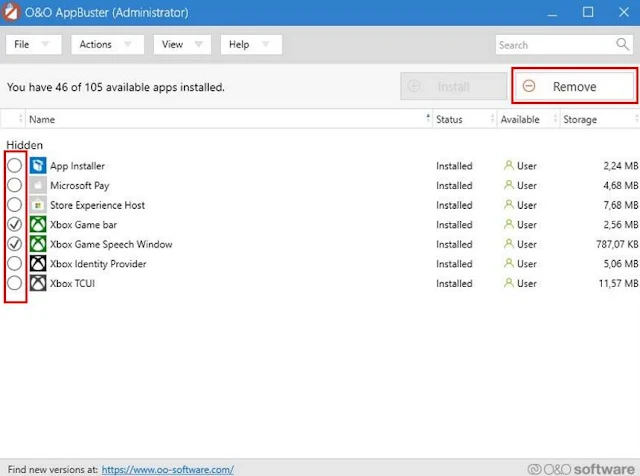Click the '11,57 MB' storage value
640x476 pixels.
click(618, 283)
